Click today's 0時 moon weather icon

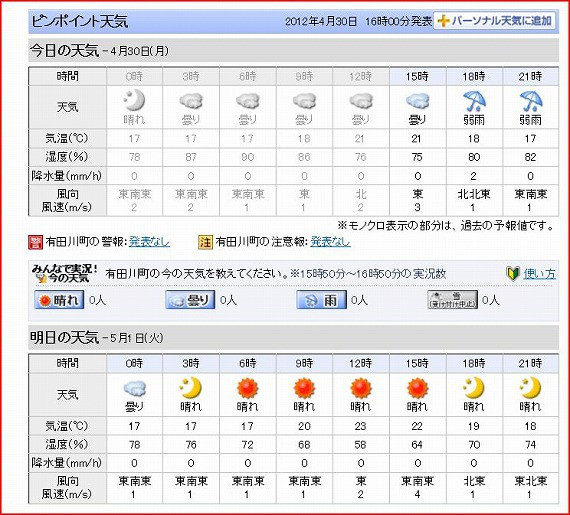click(134, 100)
